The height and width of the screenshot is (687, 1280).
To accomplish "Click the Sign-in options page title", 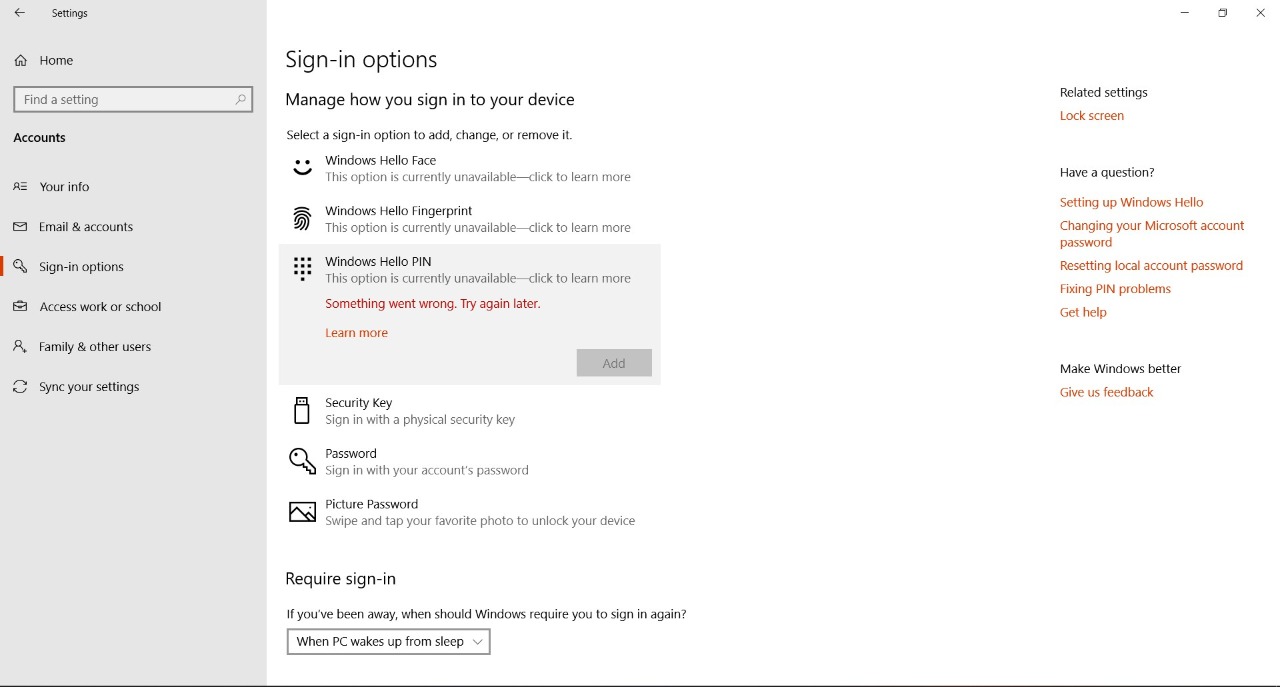I will (361, 60).
